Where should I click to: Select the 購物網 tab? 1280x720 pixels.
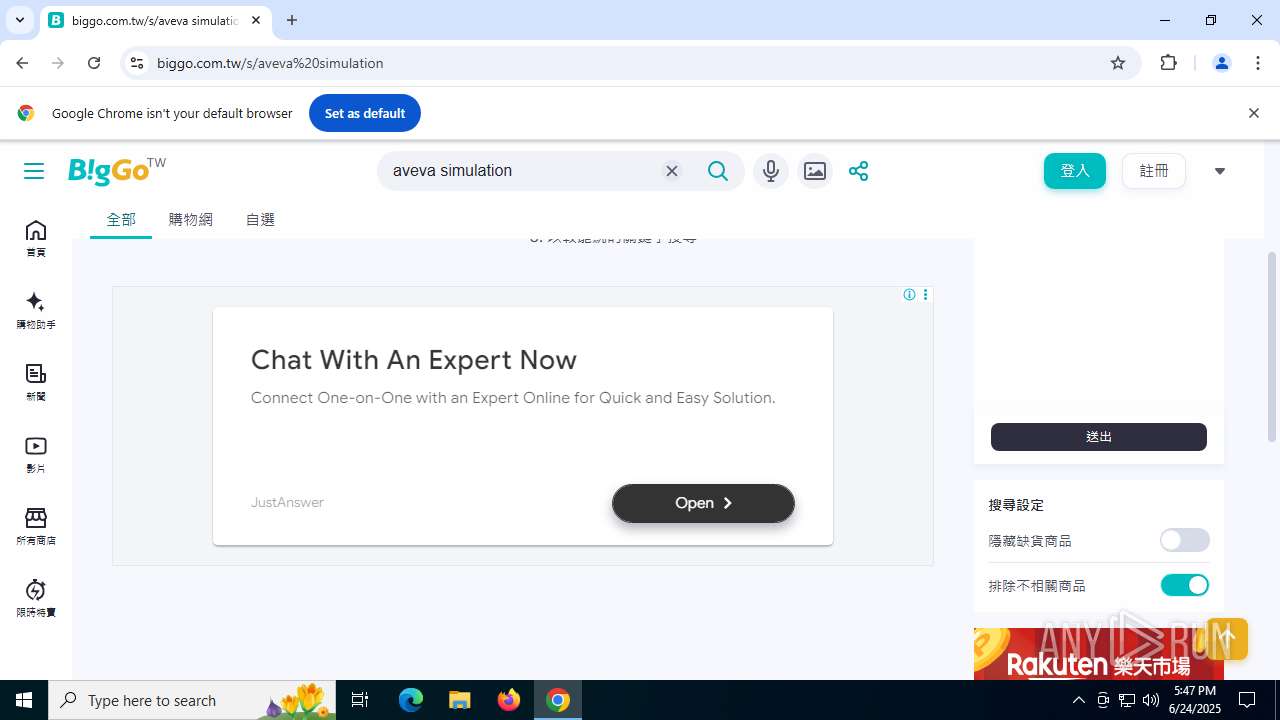click(x=191, y=219)
